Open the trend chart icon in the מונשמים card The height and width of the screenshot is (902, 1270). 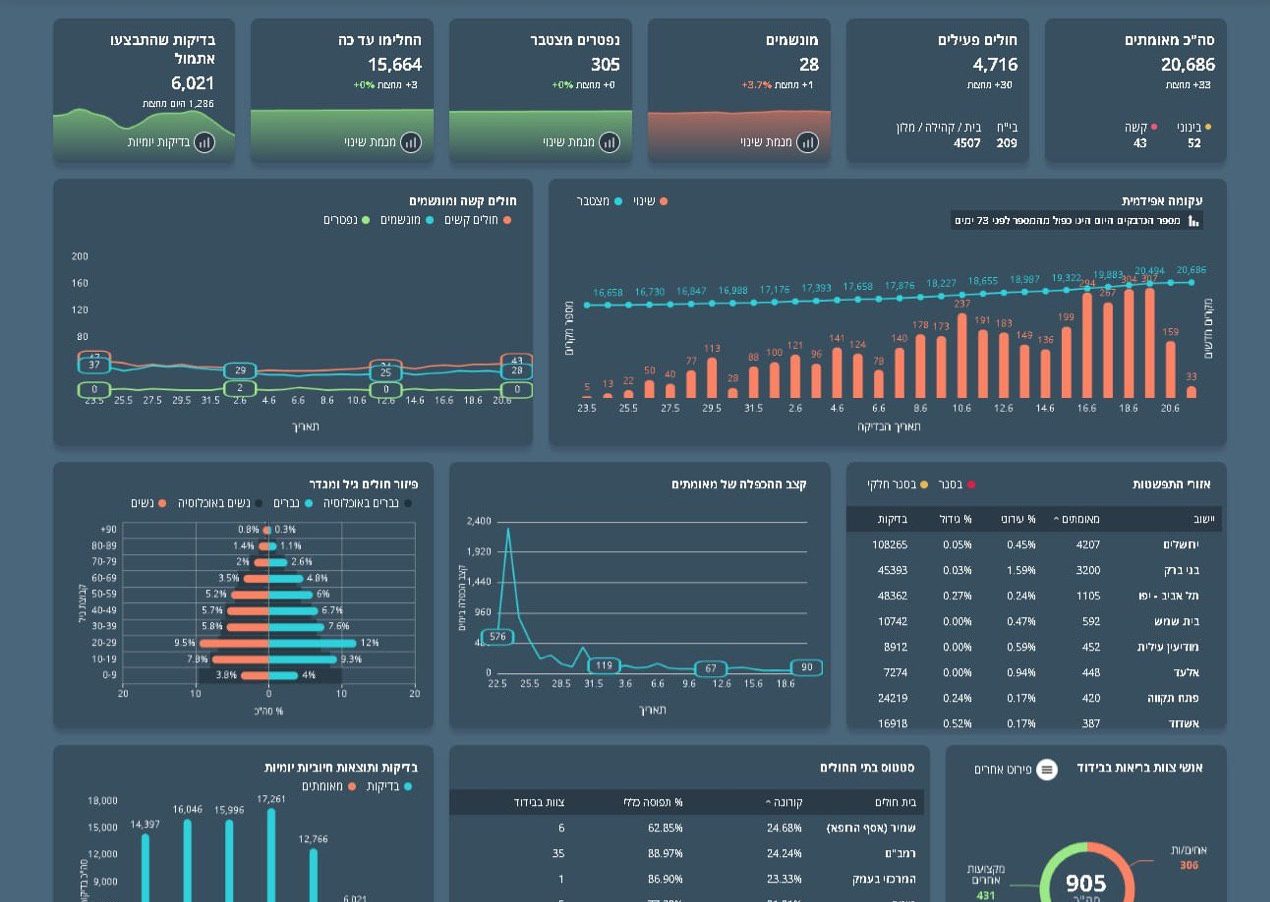[x=807, y=142]
